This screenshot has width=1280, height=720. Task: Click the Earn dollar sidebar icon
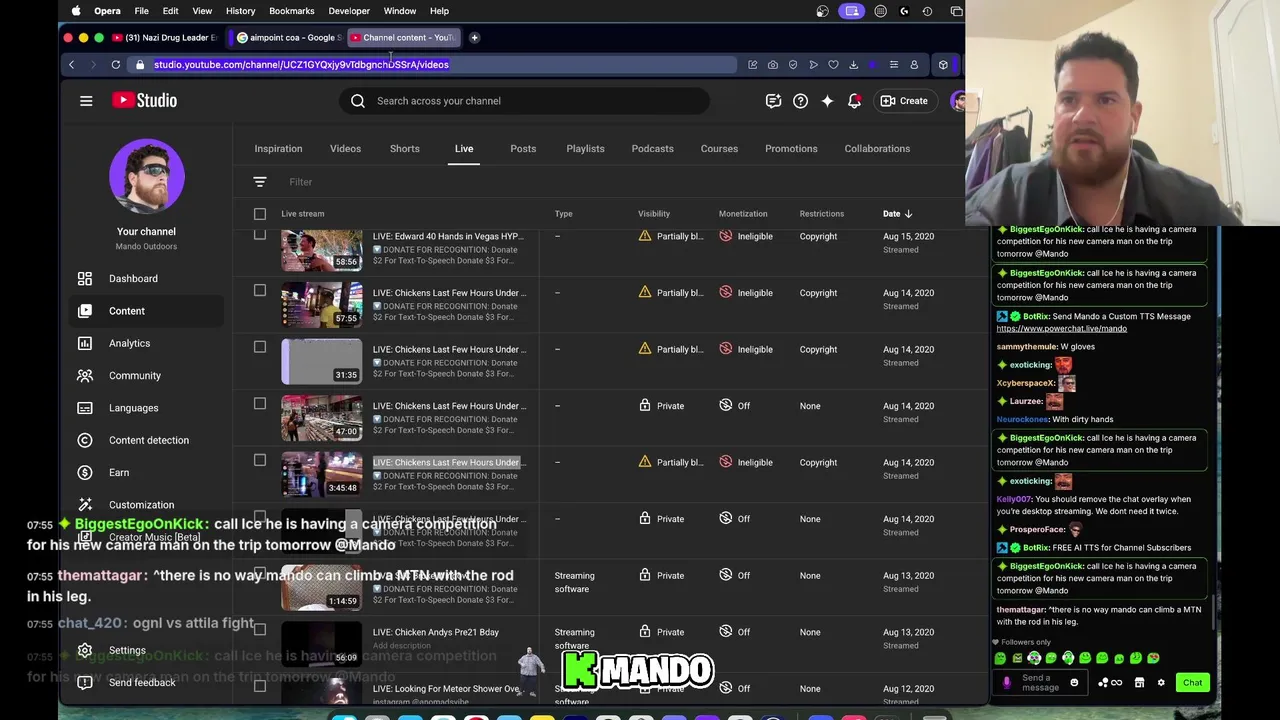tap(85, 472)
